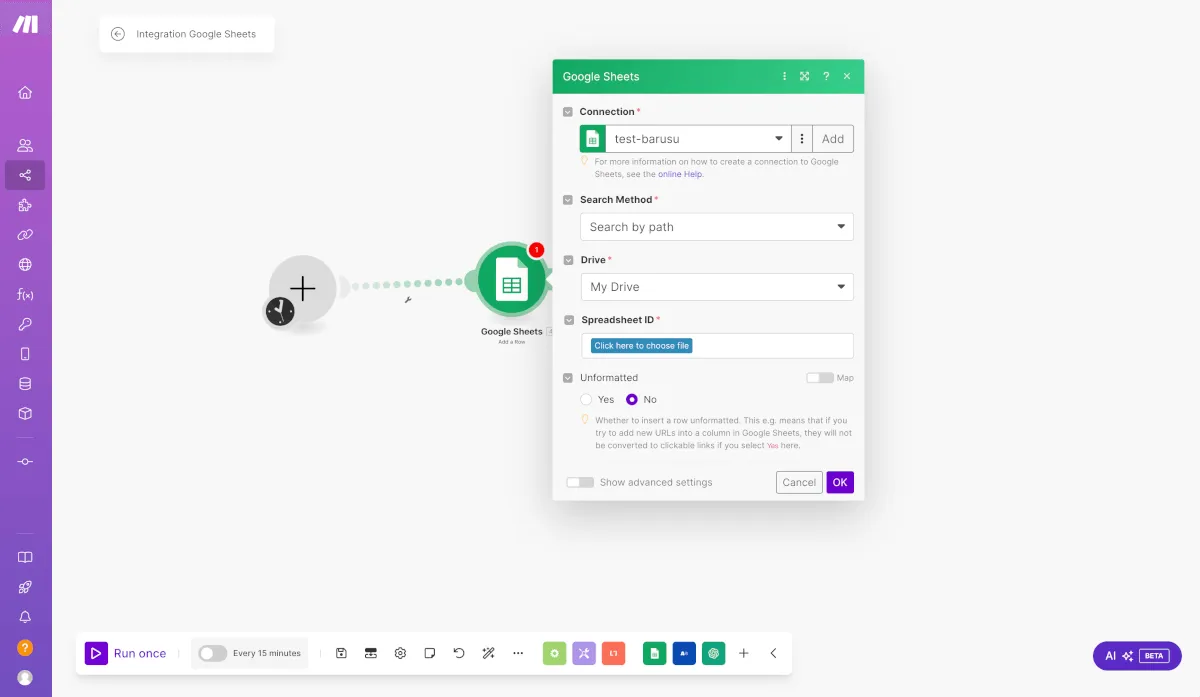Open the test-barusu connection dropdown
This screenshot has height=697, width=1200.
[x=698, y=139]
